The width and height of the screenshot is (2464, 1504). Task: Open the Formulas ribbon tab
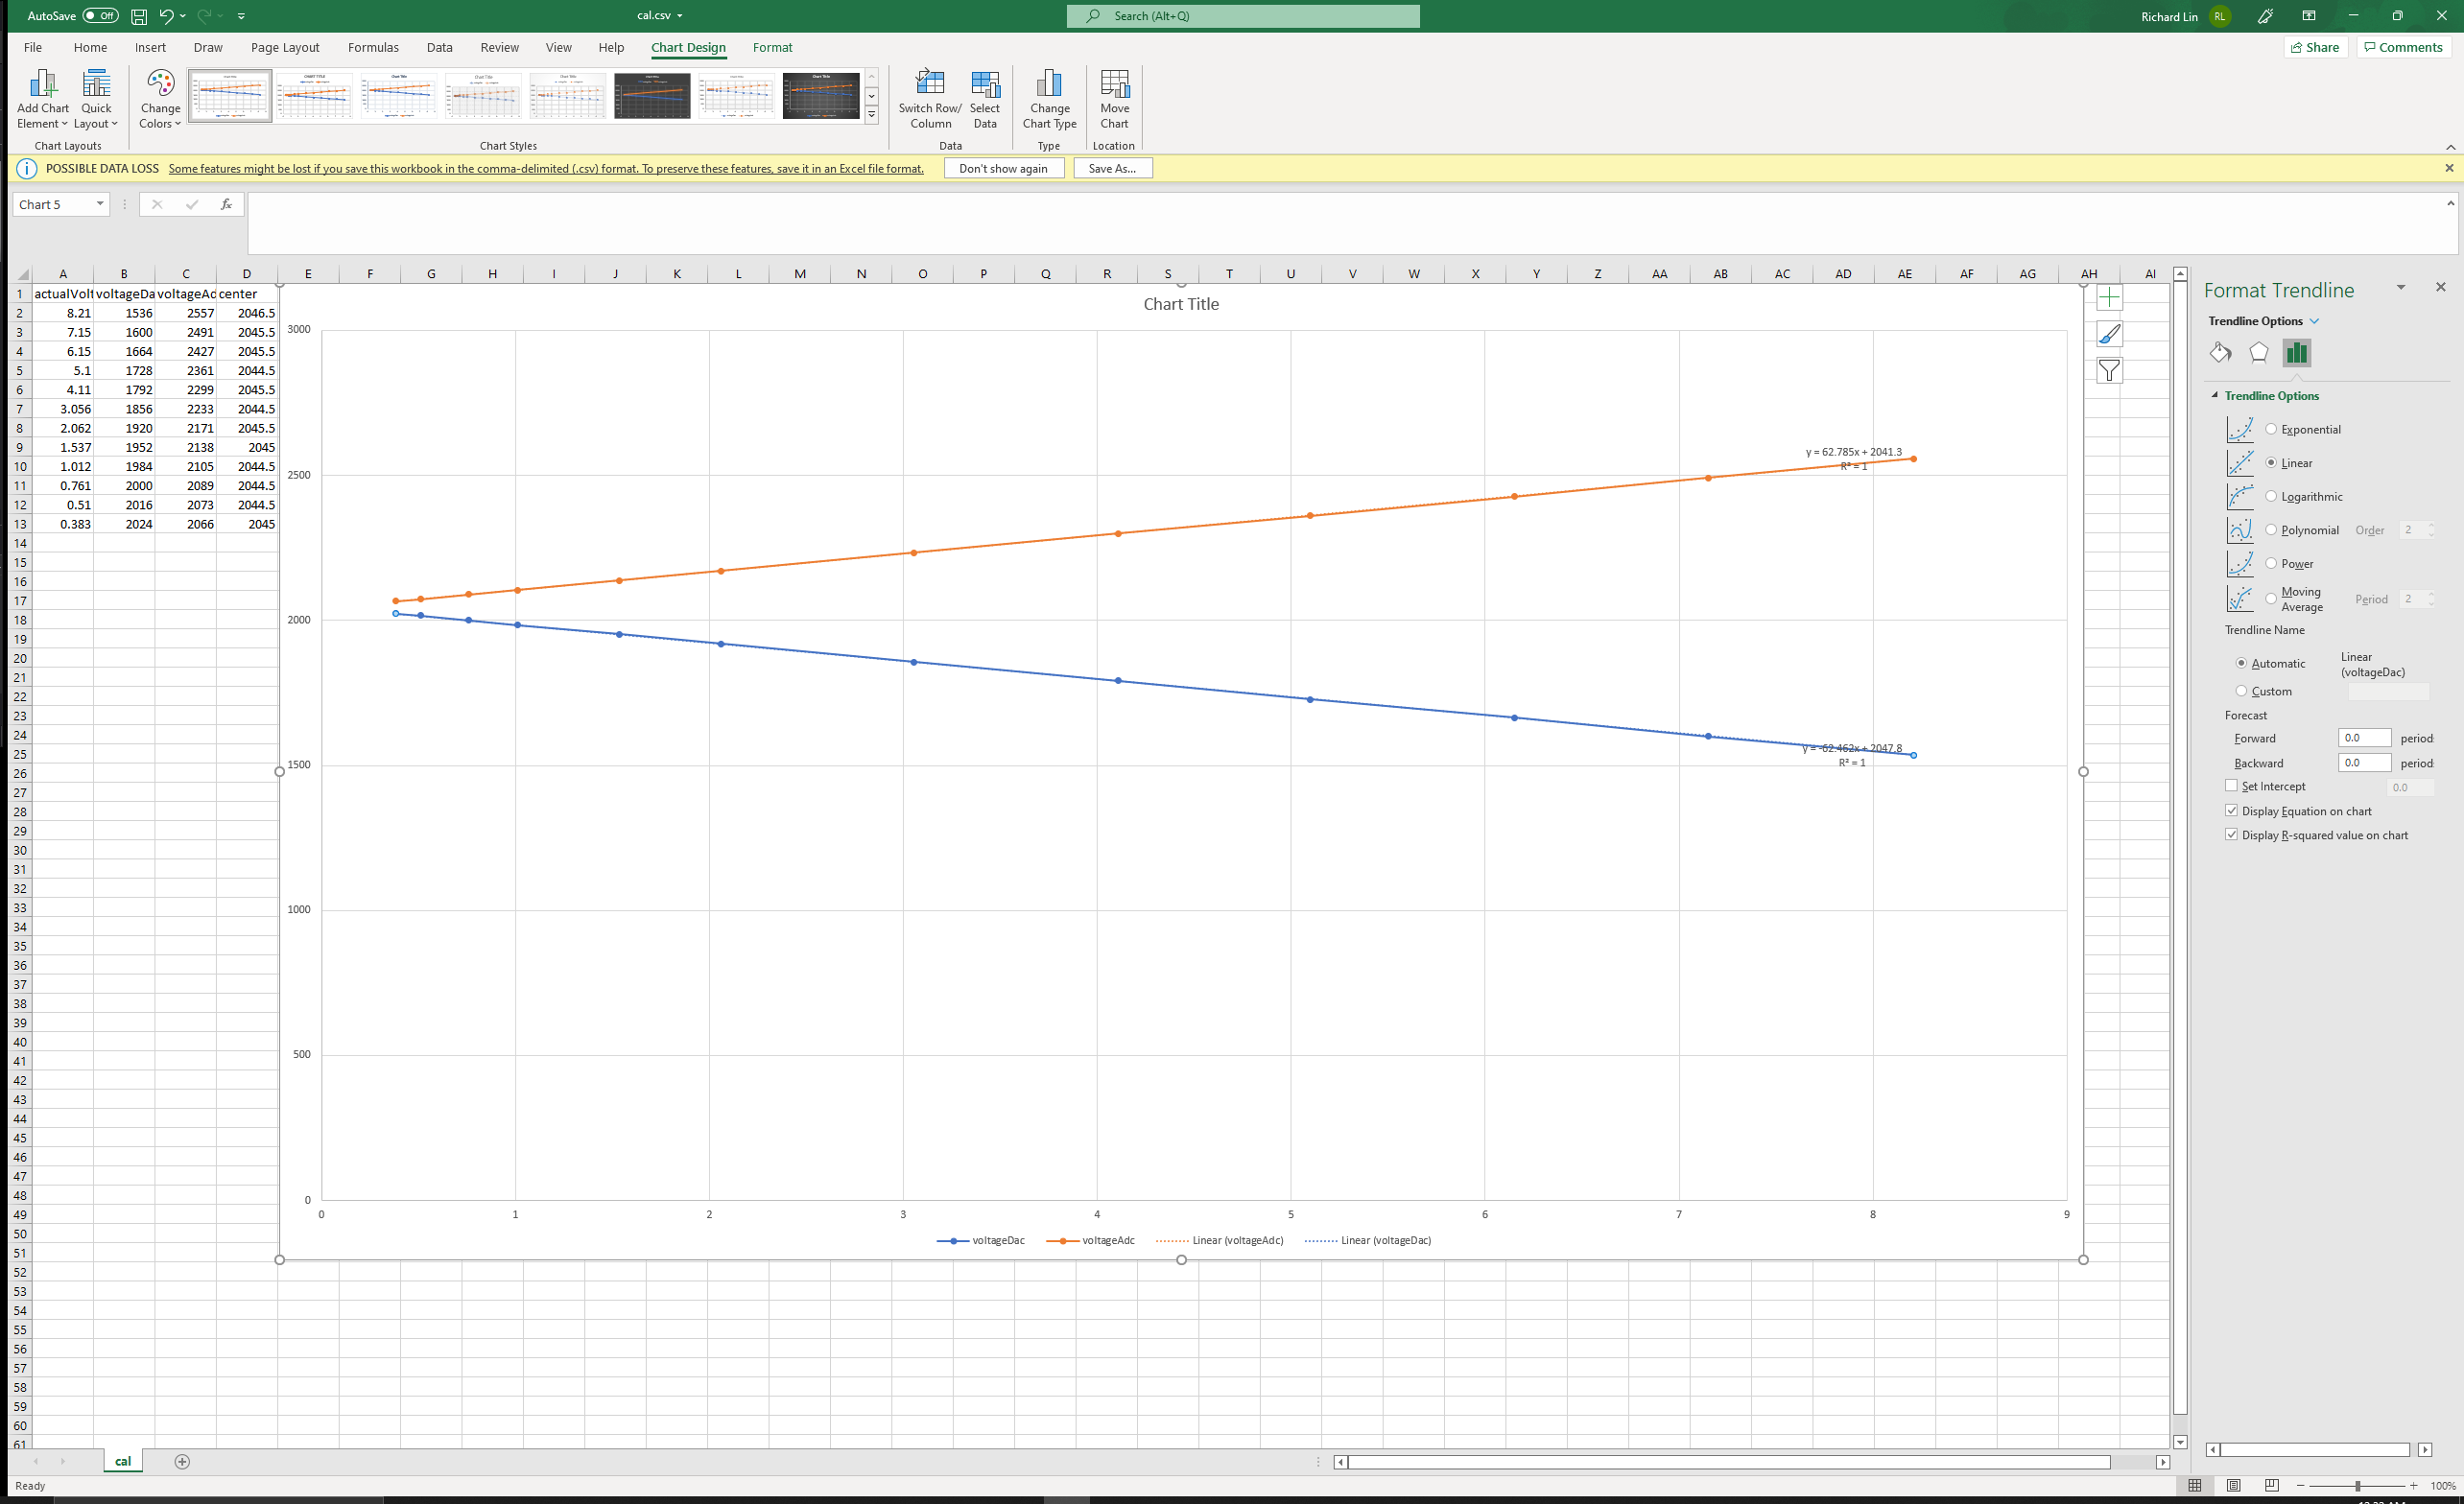[373, 47]
